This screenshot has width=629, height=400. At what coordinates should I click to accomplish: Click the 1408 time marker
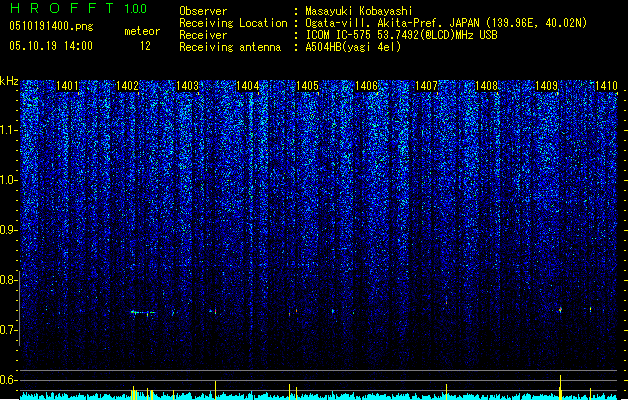tap(486, 86)
